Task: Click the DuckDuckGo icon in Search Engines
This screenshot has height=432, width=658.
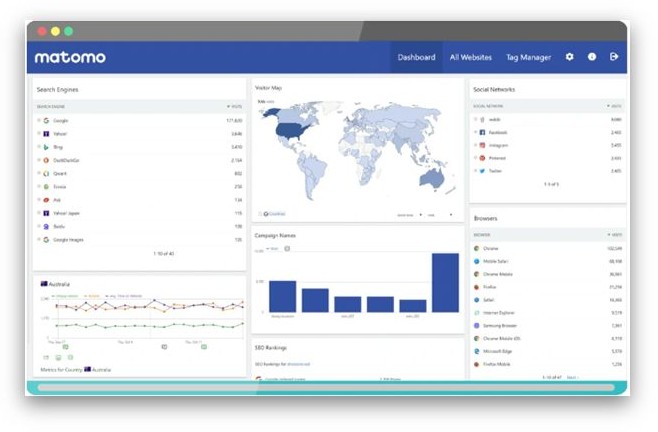Action: (x=46, y=160)
